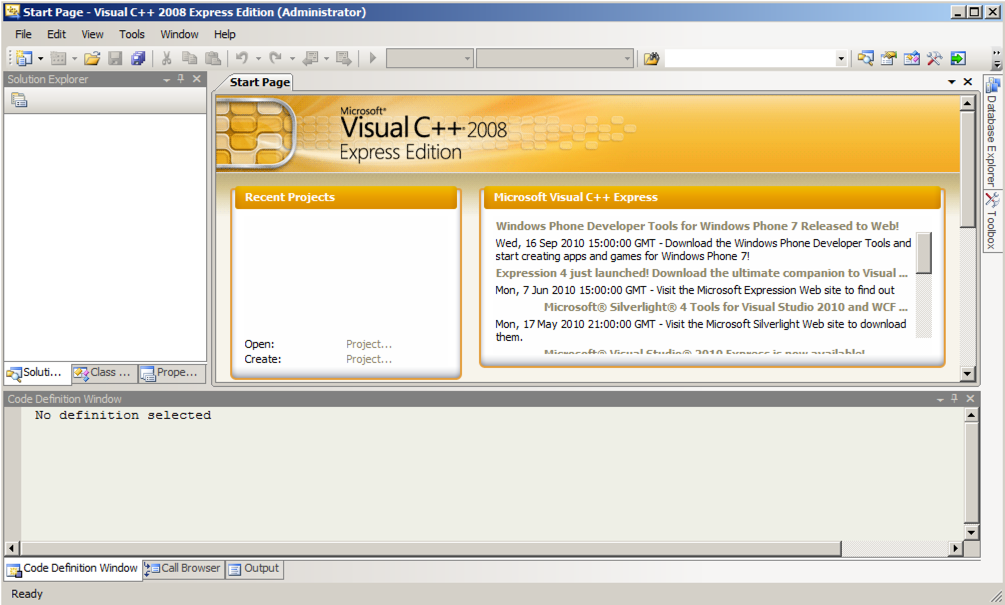Expand the Toolbox side tab
The height and width of the screenshot is (605, 1005).
coord(992,221)
